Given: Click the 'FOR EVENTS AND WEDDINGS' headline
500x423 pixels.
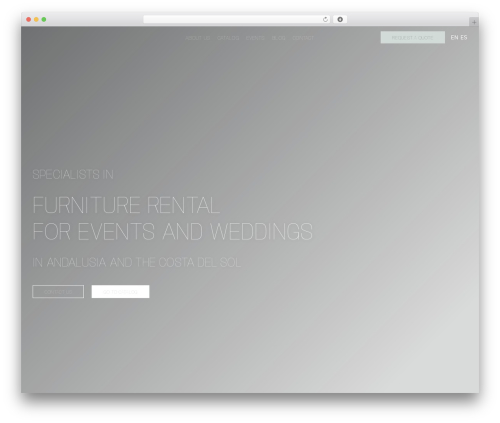Looking at the screenshot, I should click(x=173, y=231).
